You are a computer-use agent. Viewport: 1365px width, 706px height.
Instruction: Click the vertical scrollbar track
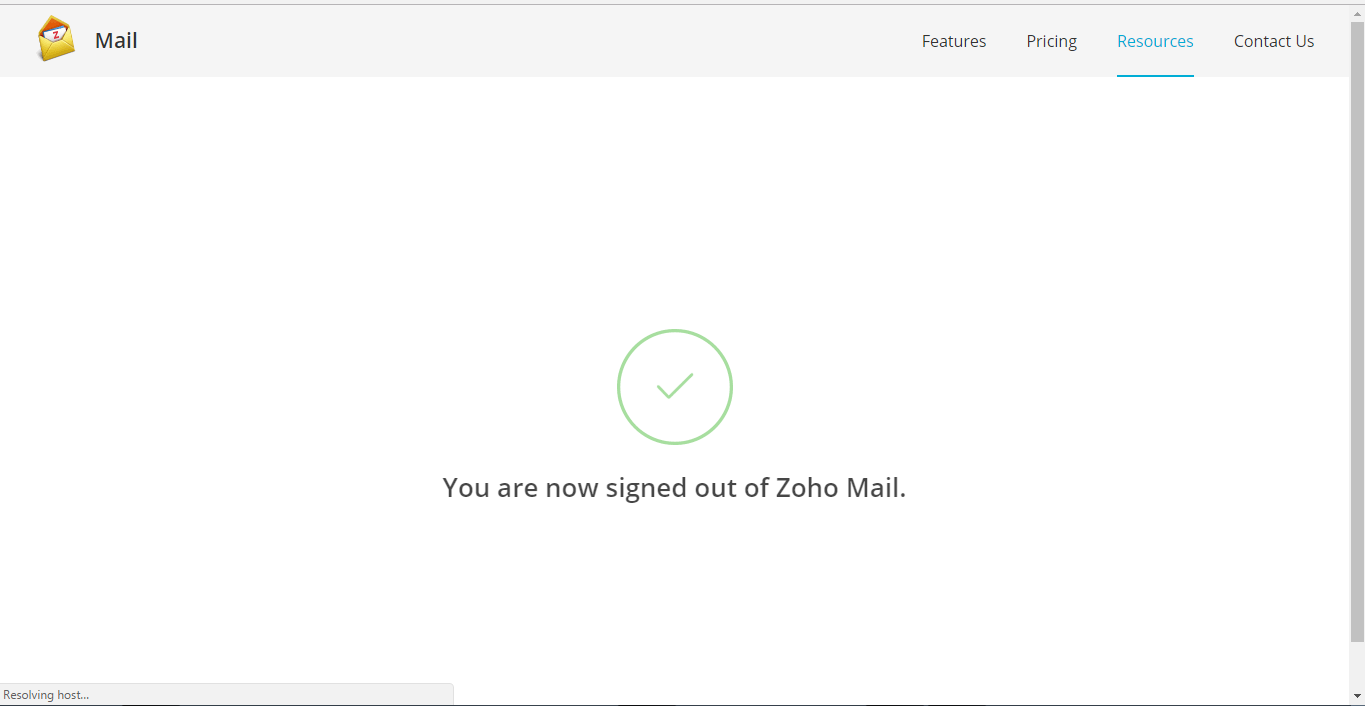(1358, 350)
